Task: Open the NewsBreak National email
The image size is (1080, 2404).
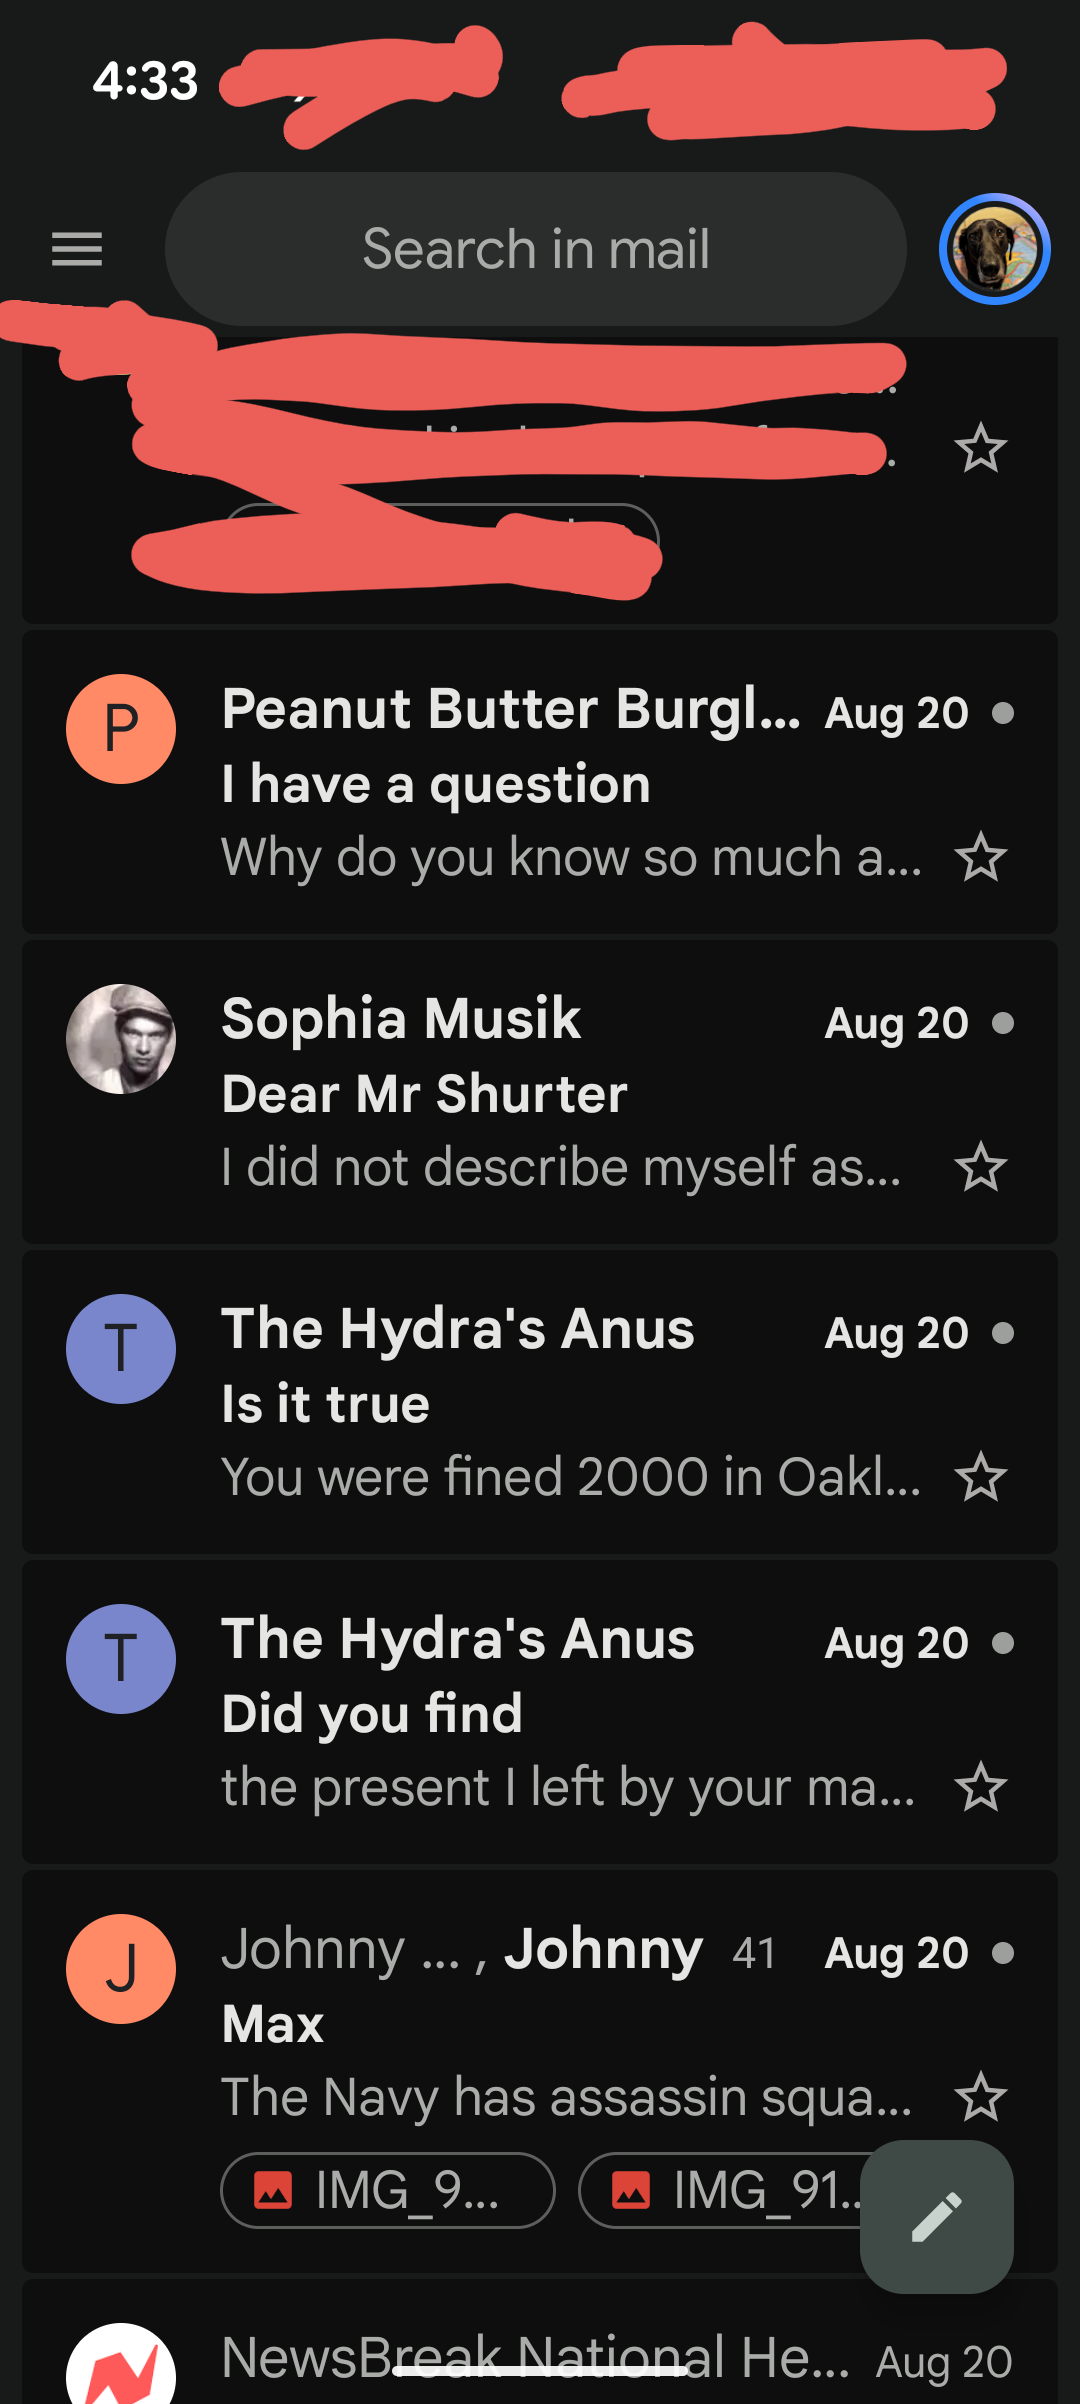Action: tap(540, 2343)
